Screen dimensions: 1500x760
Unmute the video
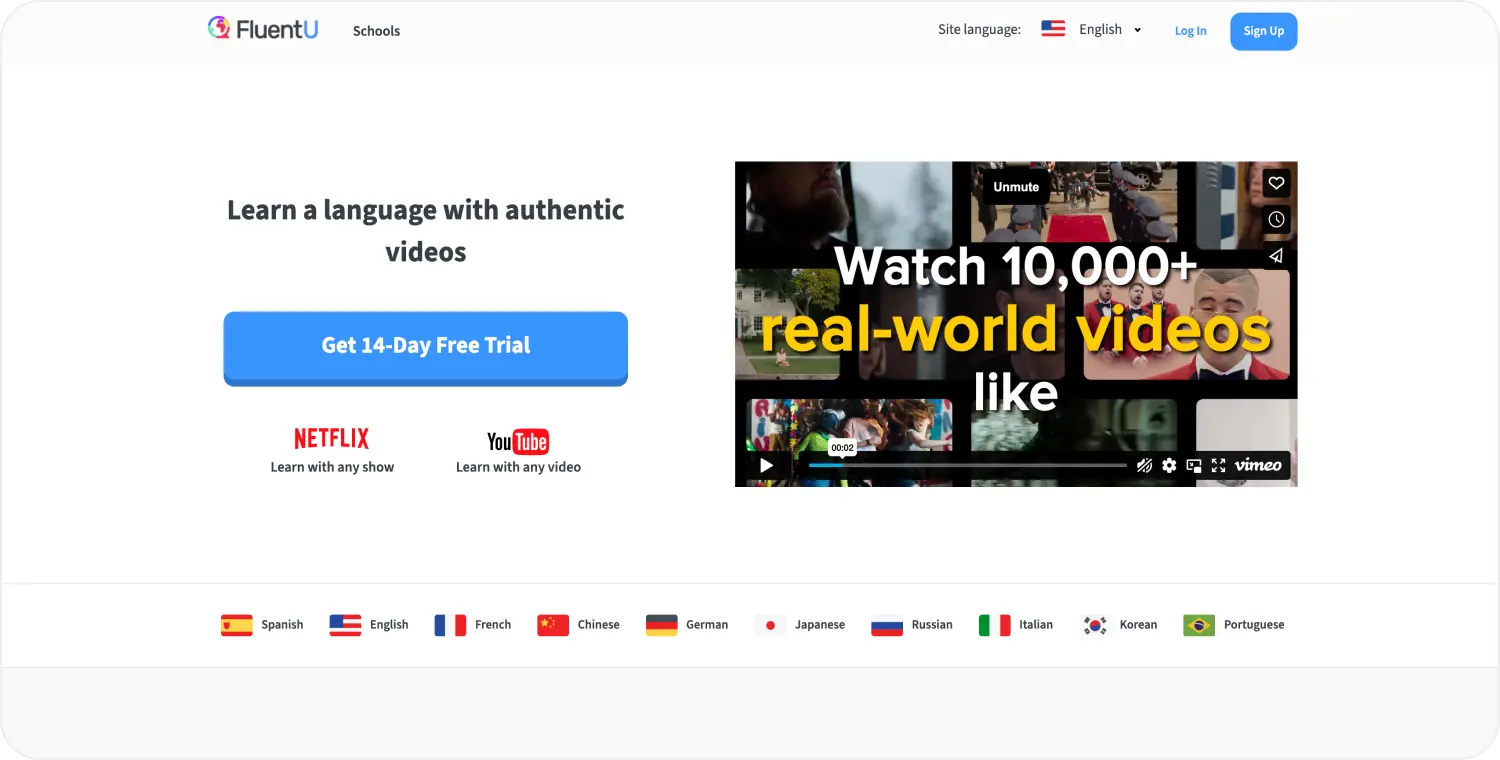coord(1015,187)
